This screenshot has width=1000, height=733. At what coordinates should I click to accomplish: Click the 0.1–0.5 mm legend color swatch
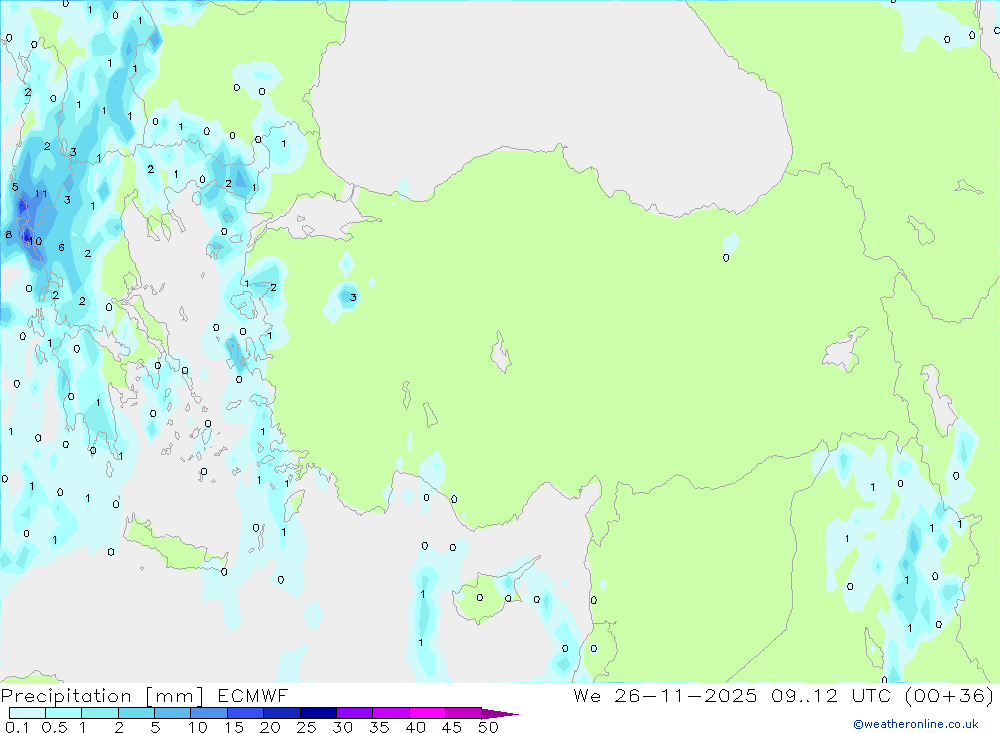pos(27,713)
